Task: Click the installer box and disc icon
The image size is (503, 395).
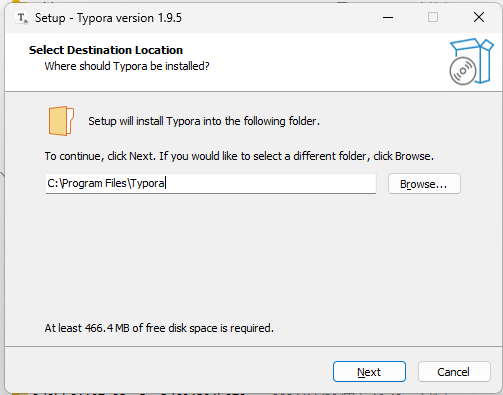Action: 471,61
